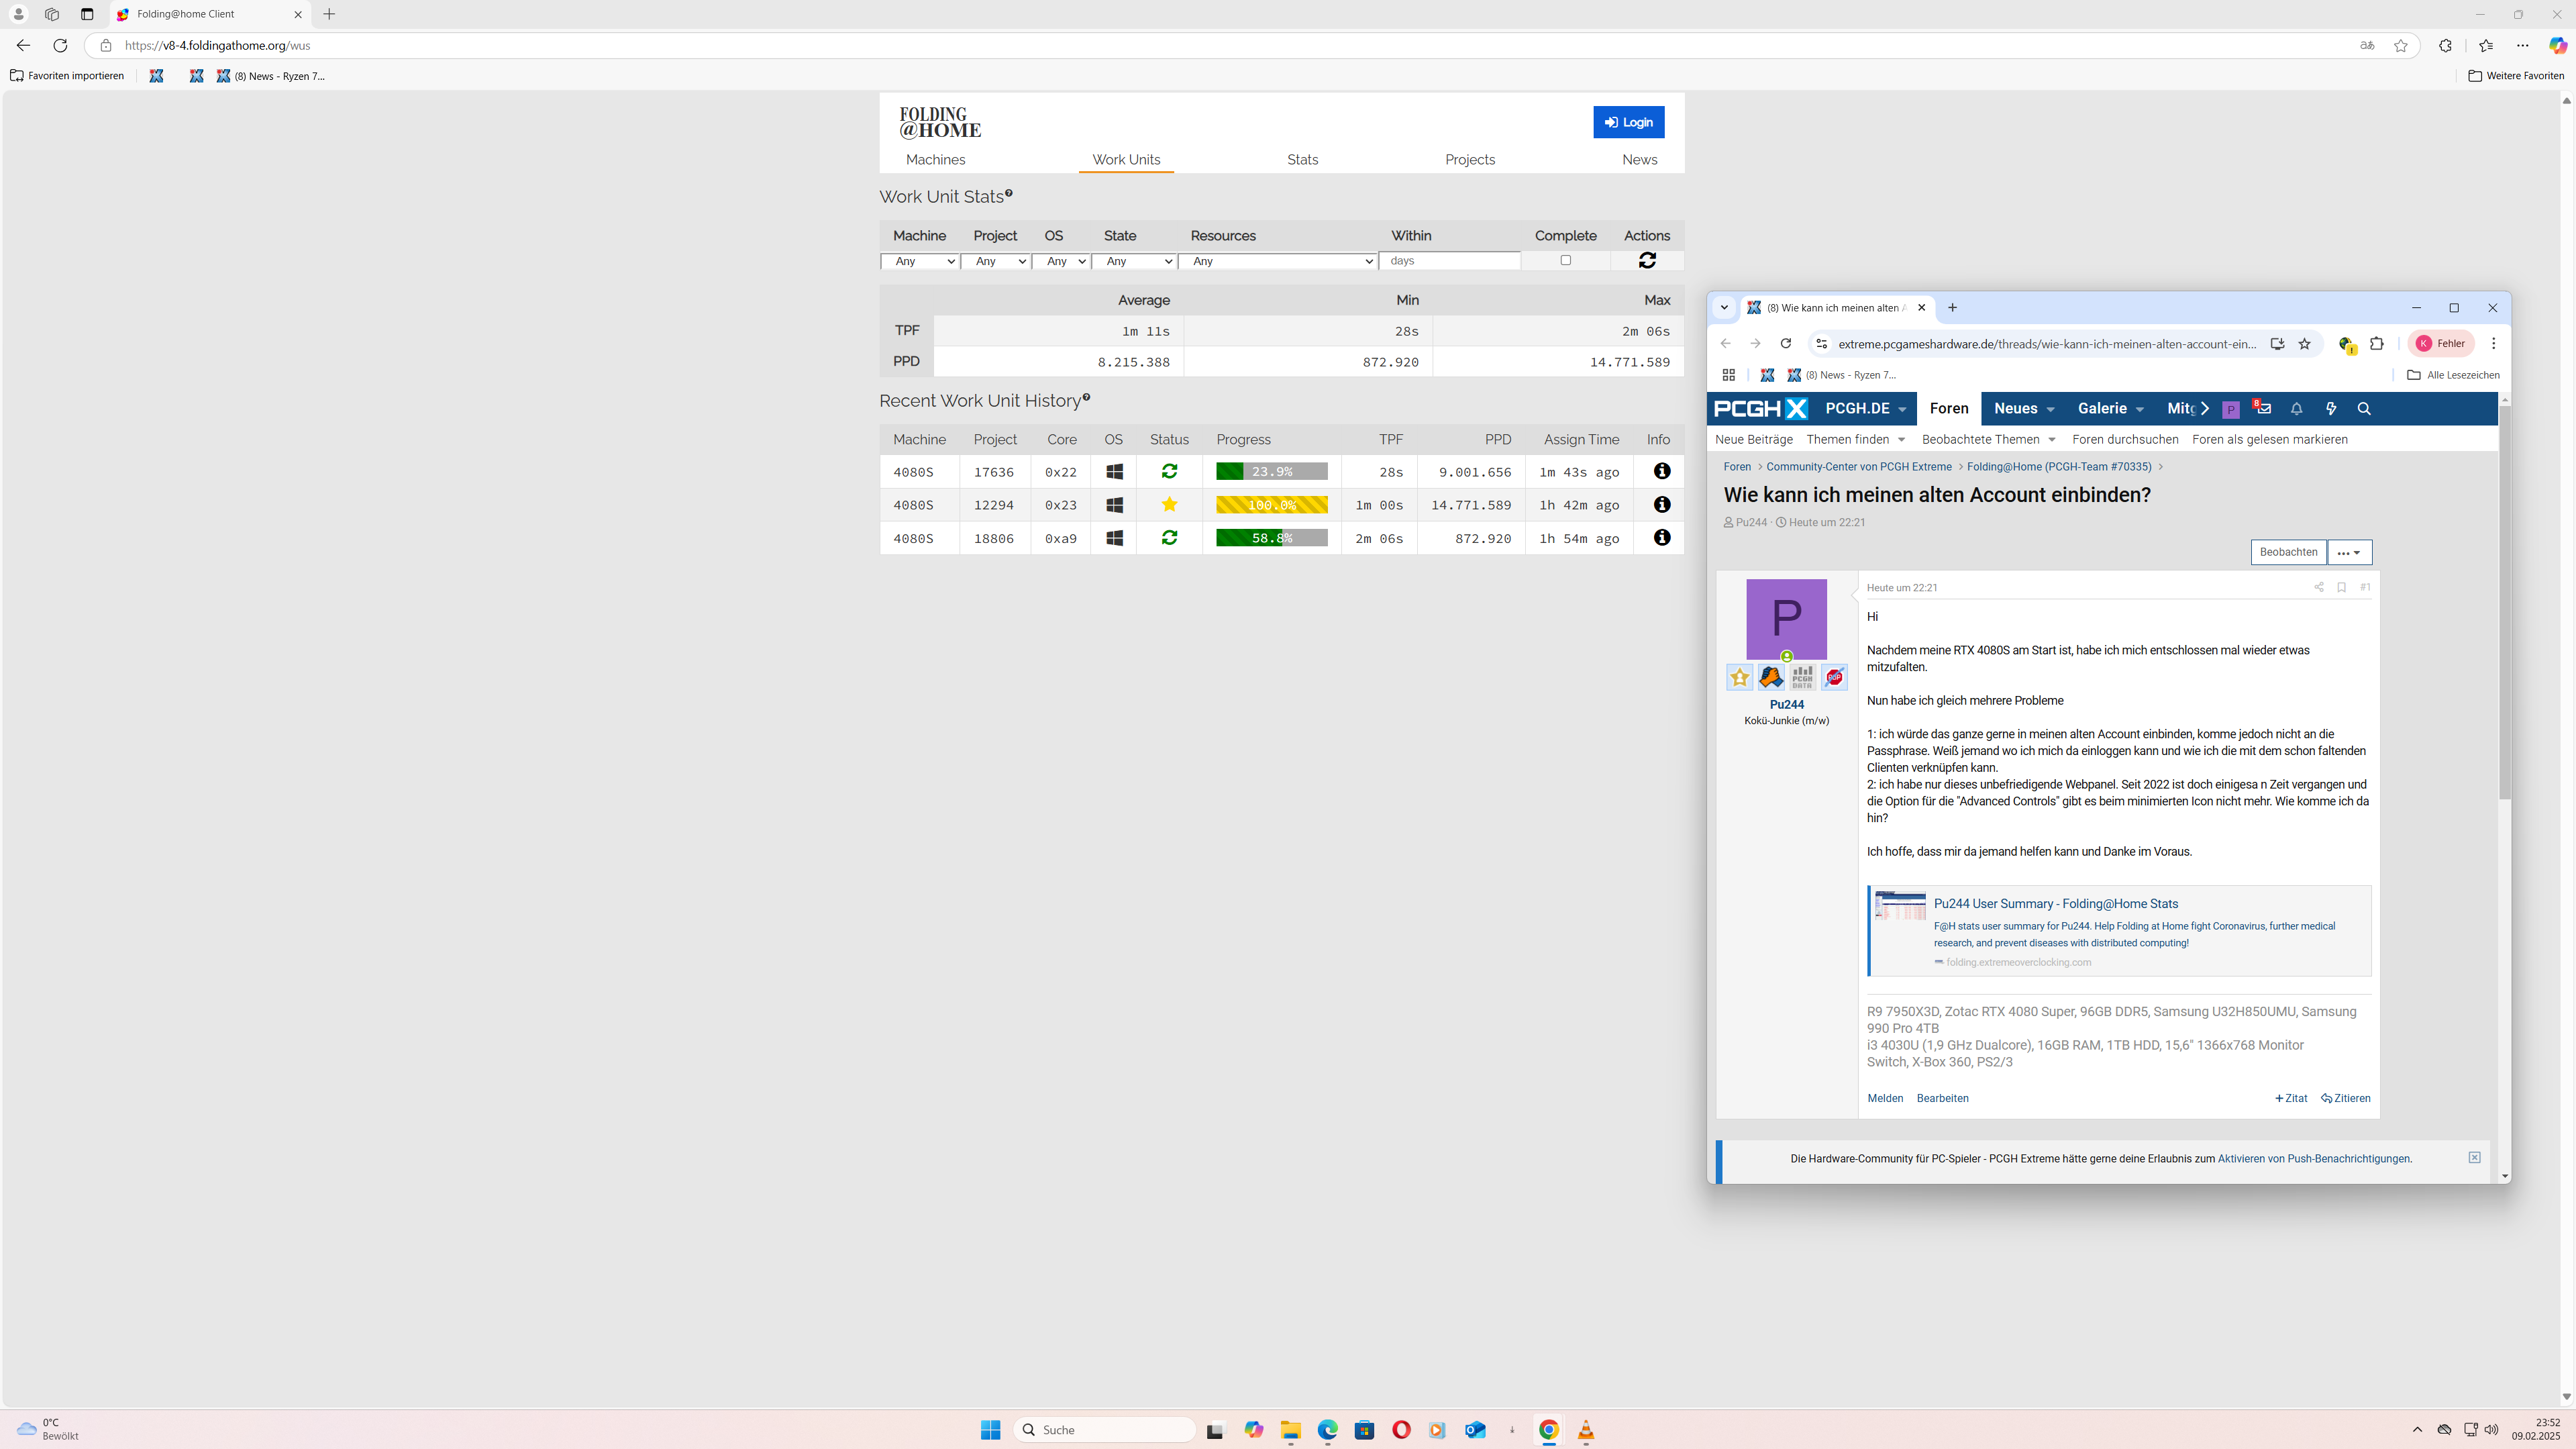Open the OS filter dropdown
This screenshot has width=2576, height=1449.
(1061, 261)
